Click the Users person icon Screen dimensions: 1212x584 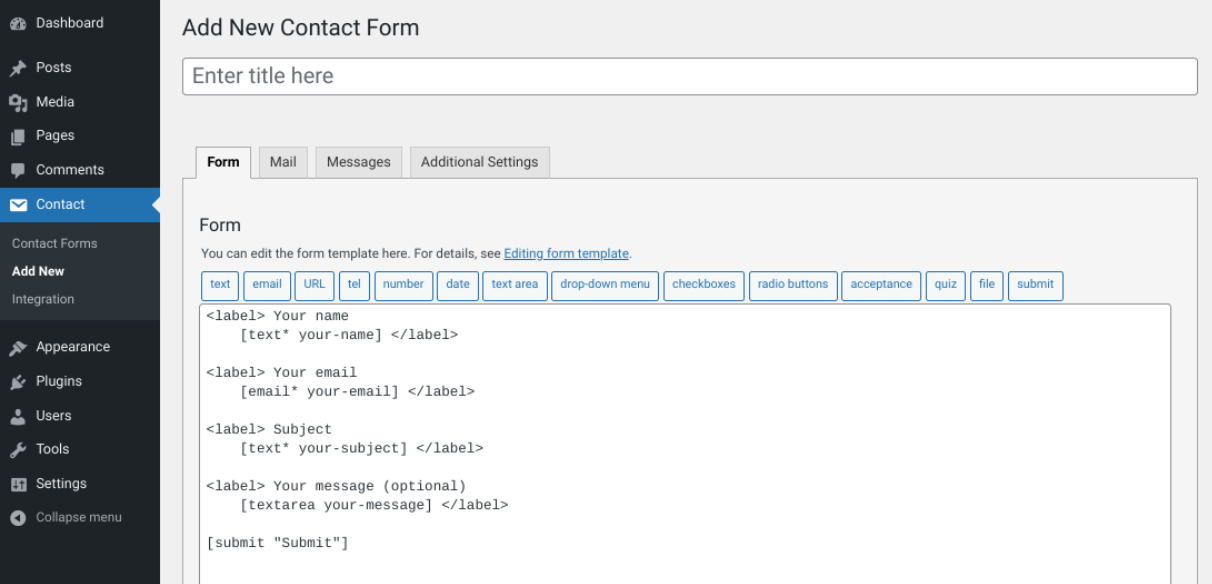(x=18, y=415)
